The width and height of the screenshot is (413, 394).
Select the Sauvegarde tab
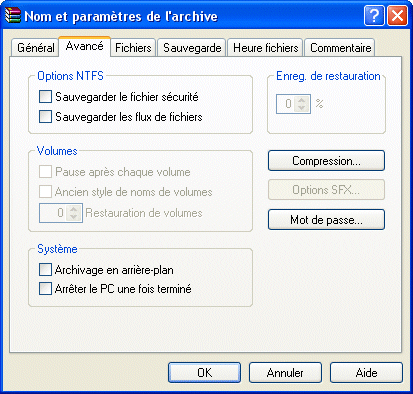[192, 48]
